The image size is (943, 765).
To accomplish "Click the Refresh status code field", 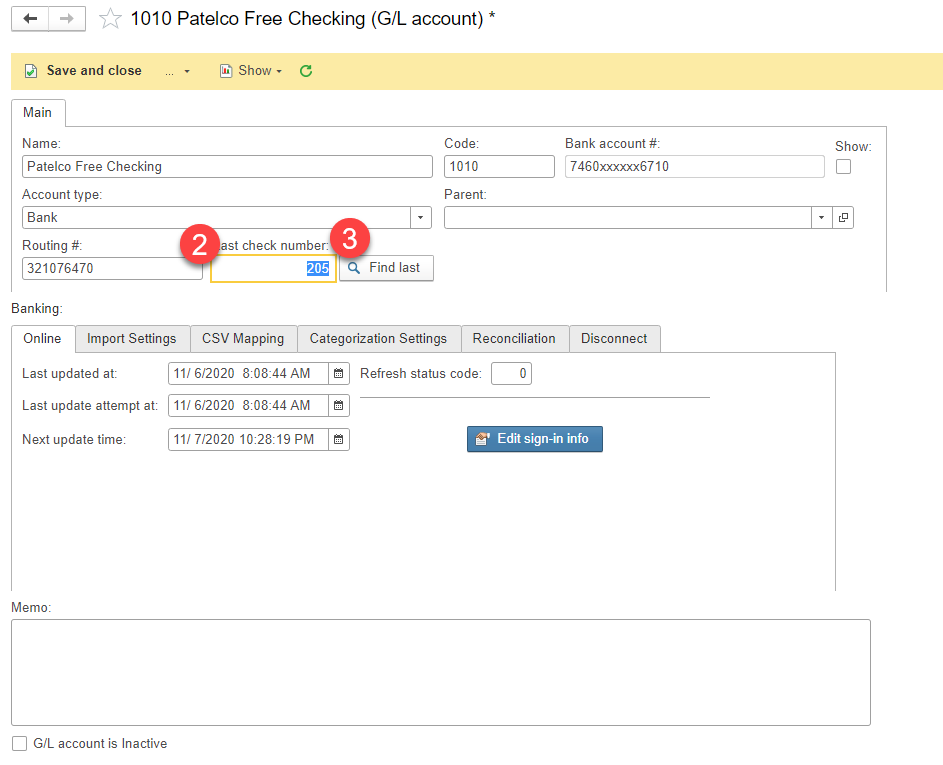I will pos(511,373).
